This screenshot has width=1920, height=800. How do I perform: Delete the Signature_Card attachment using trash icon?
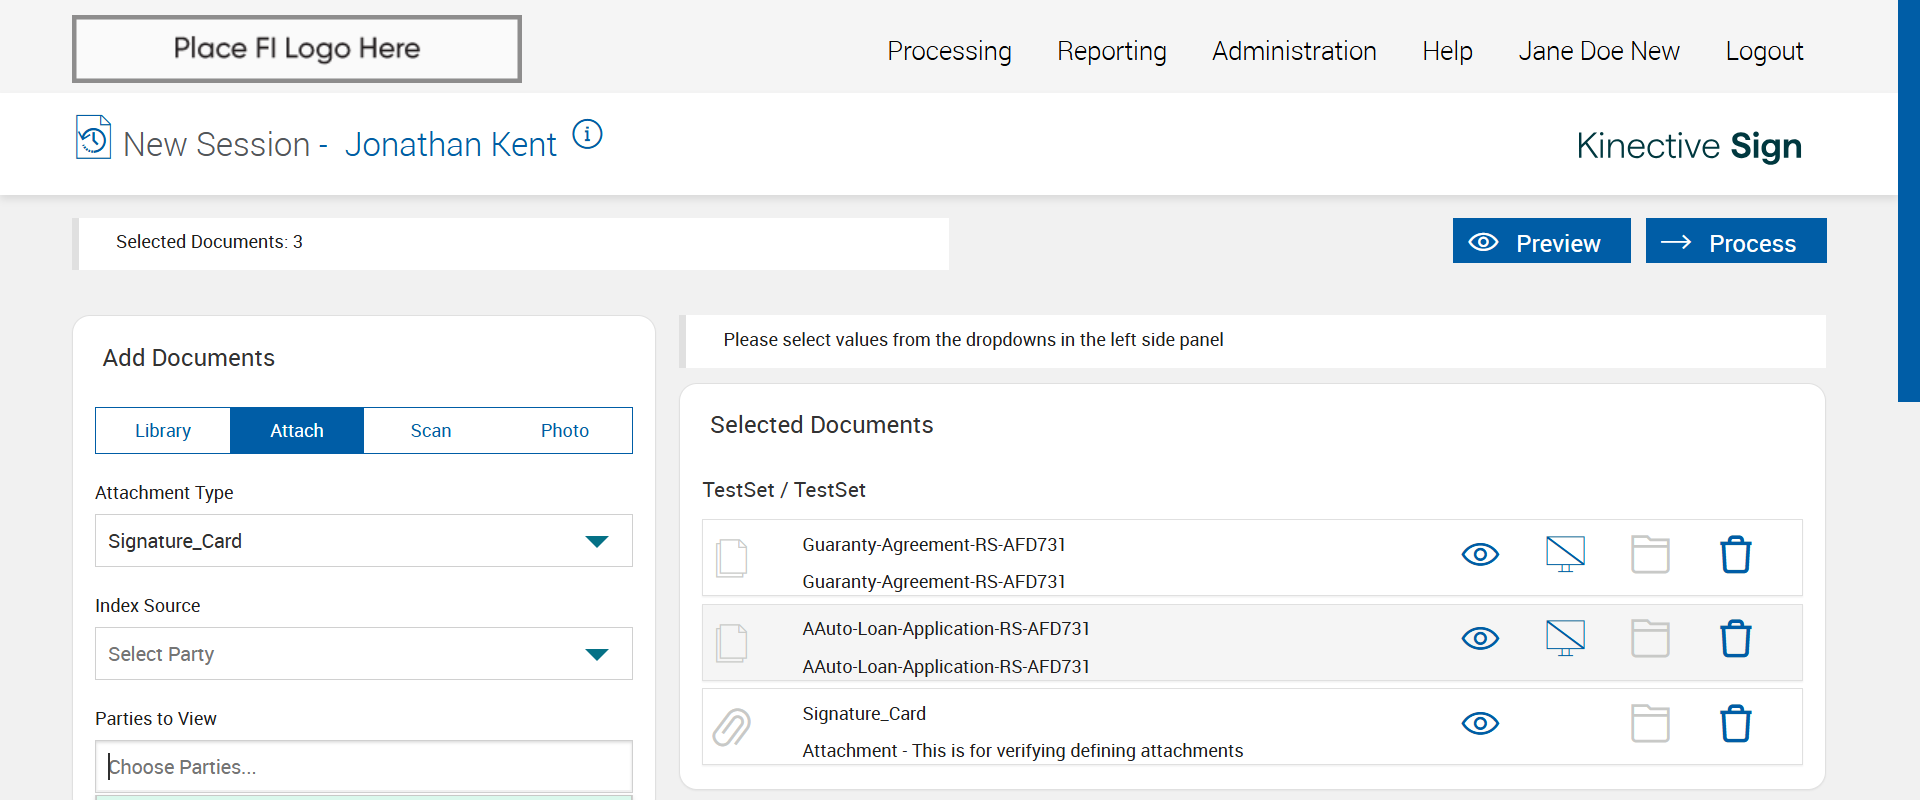tap(1735, 724)
